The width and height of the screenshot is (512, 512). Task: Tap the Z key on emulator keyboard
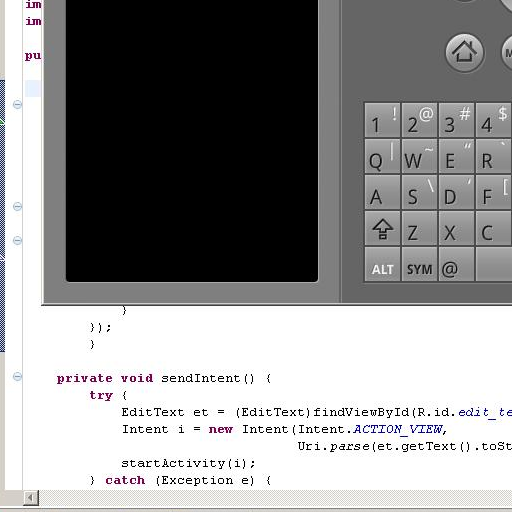point(419,228)
